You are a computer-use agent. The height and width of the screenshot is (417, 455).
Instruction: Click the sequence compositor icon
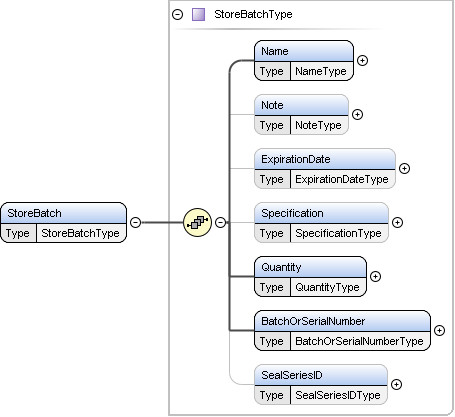(197, 222)
